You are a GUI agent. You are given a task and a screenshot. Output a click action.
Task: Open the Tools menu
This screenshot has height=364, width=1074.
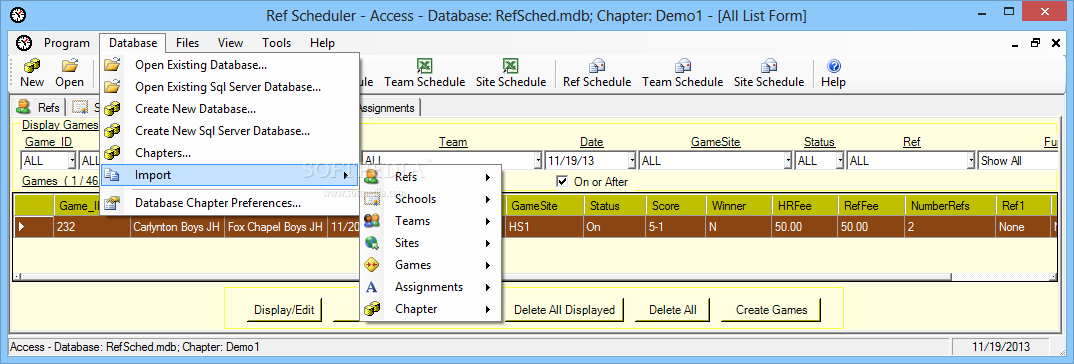(276, 43)
